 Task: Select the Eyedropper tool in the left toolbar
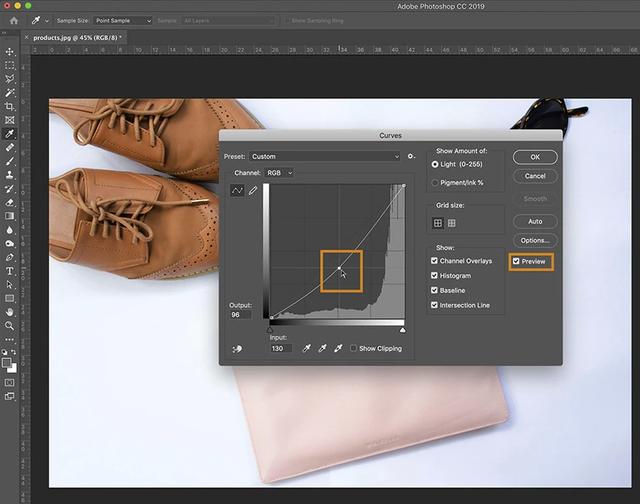point(9,134)
